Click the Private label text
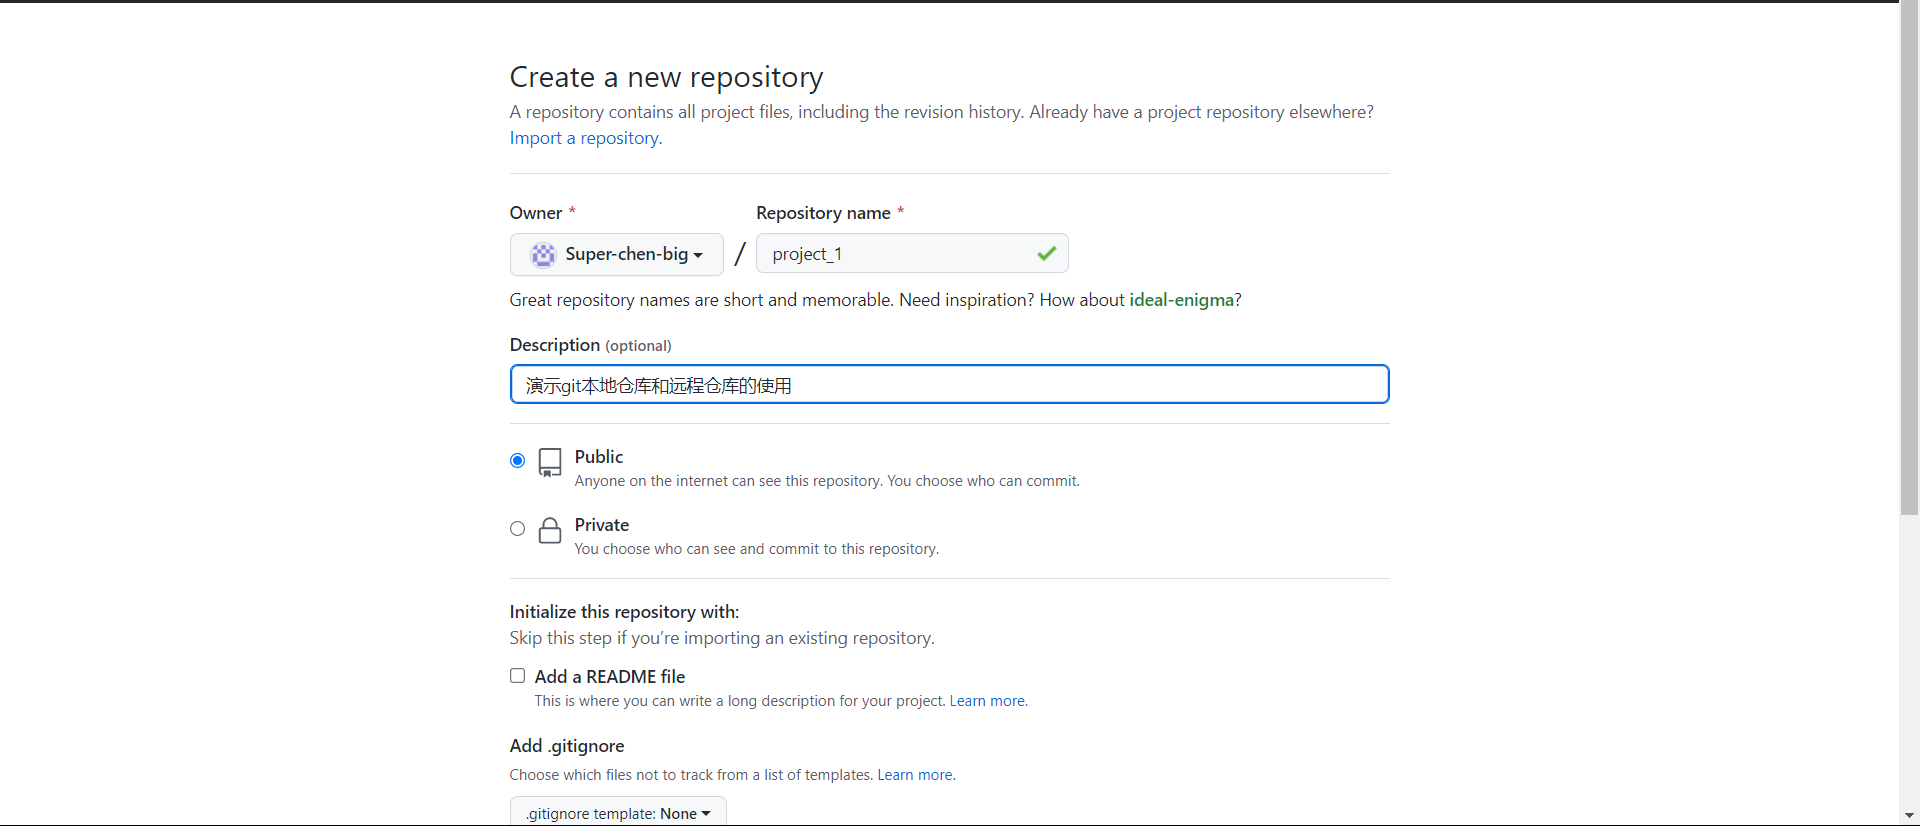Viewport: 1920px width, 826px height. (602, 525)
